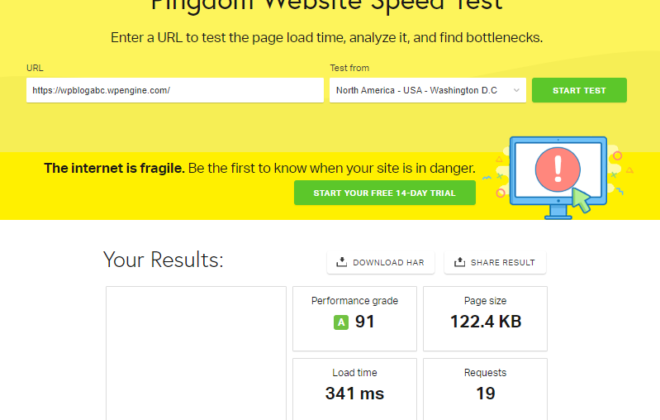Click the blank site screenshot thumbnail
Screen dimensions: 660x420
[x=196, y=353]
